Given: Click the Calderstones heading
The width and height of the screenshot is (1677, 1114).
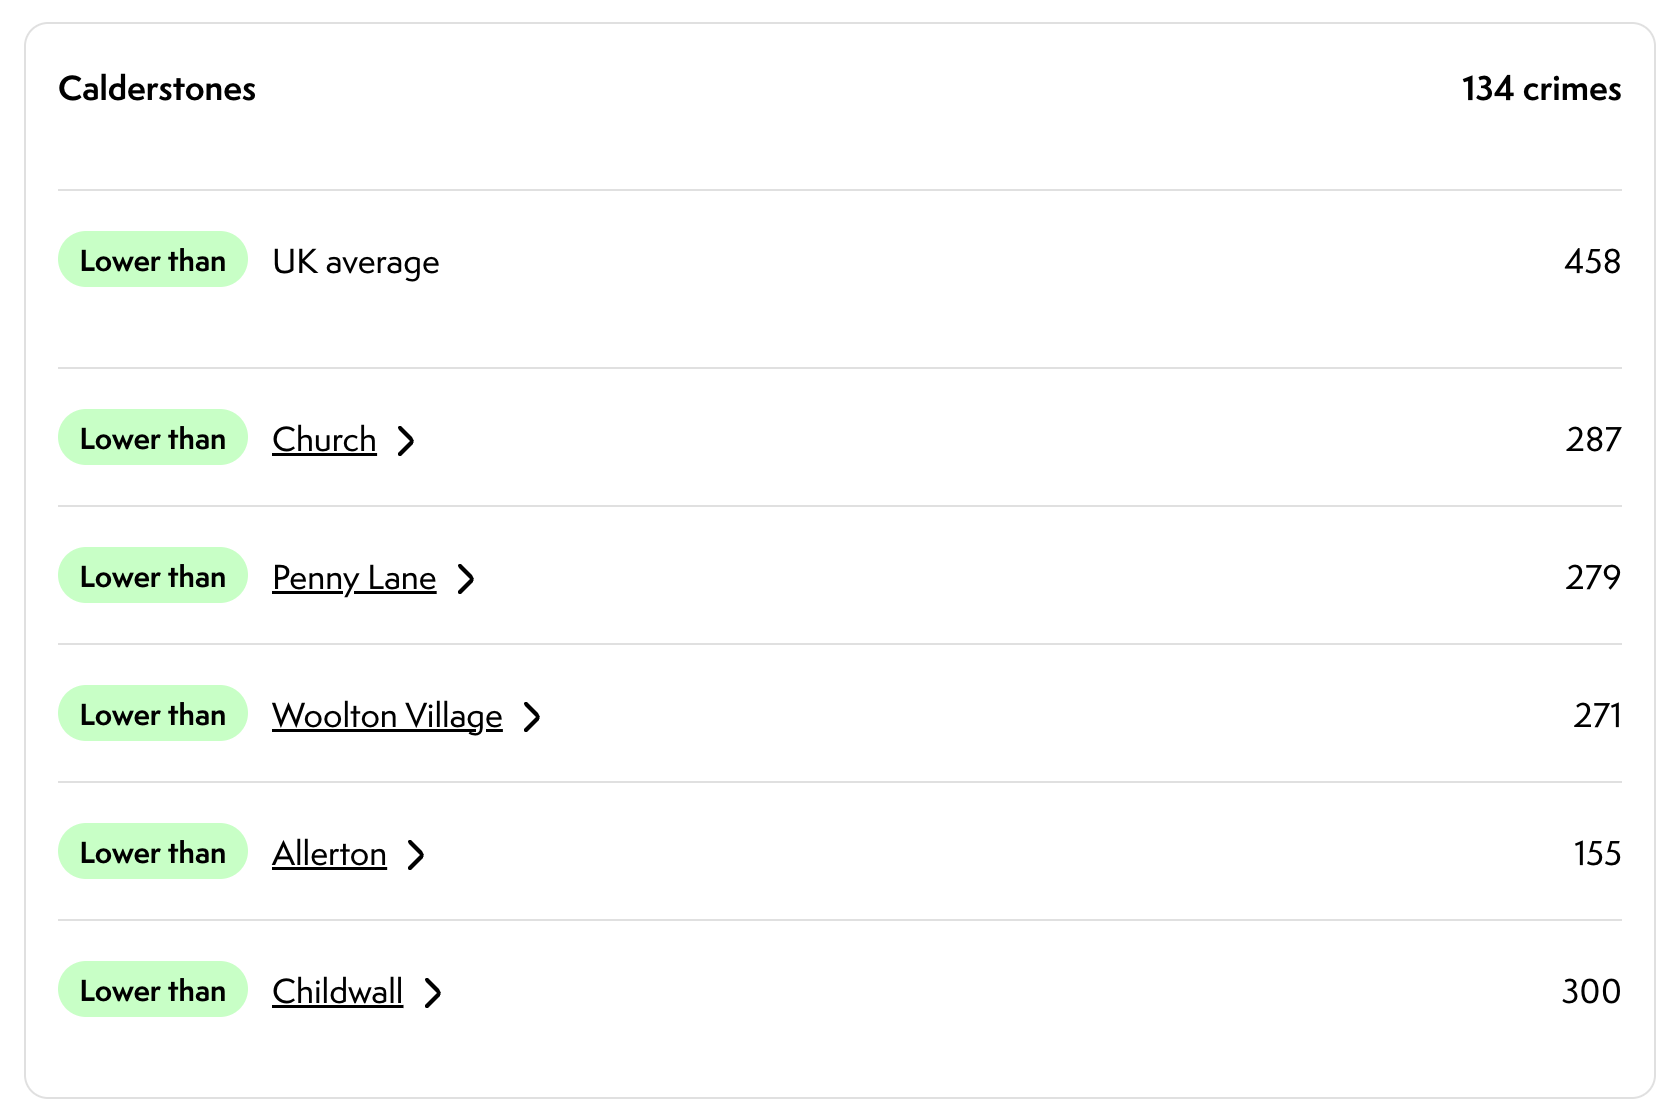Looking at the screenshot, I should 157,89.
